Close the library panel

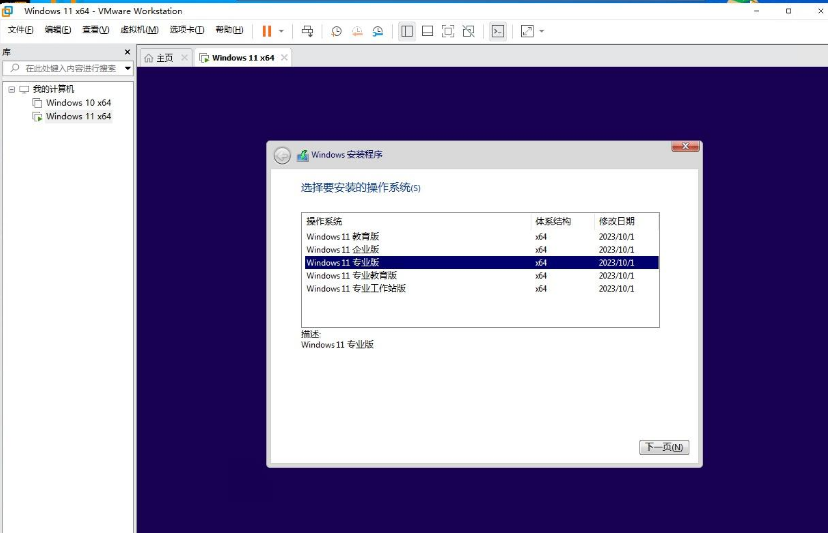coord(127,52)
